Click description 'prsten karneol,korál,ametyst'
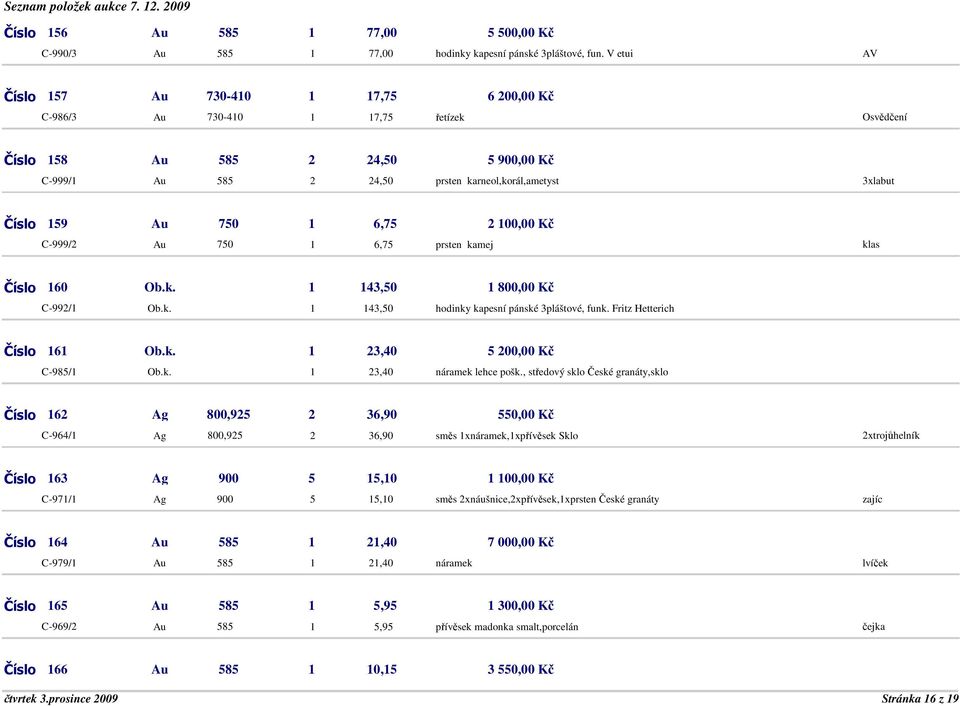The width and height of the screenshot is (960, 706). tap(497, 181)
